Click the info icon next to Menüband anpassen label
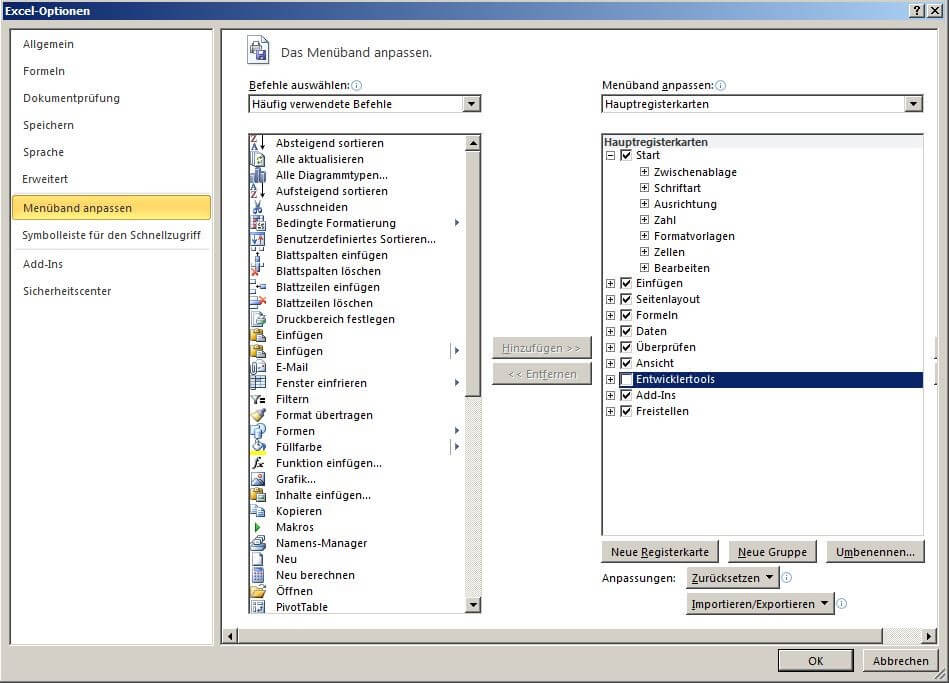The height and width of the screenshot is (683, 949). (x=720, y=85)
